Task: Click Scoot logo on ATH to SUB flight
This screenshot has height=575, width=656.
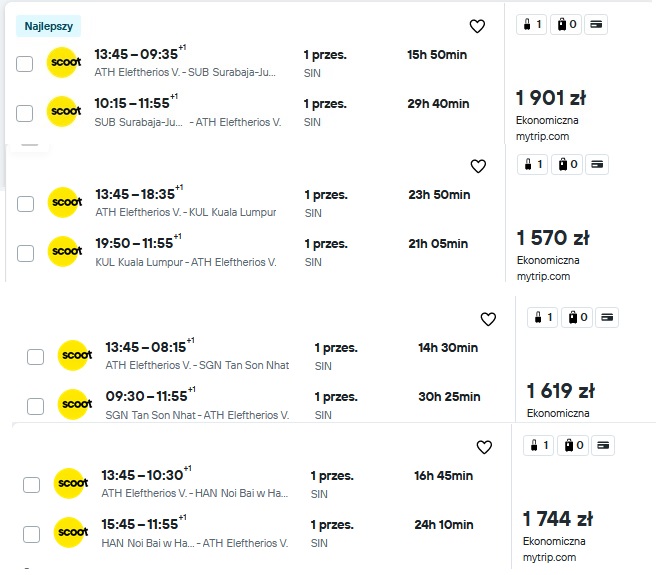Action: [64, 62]
